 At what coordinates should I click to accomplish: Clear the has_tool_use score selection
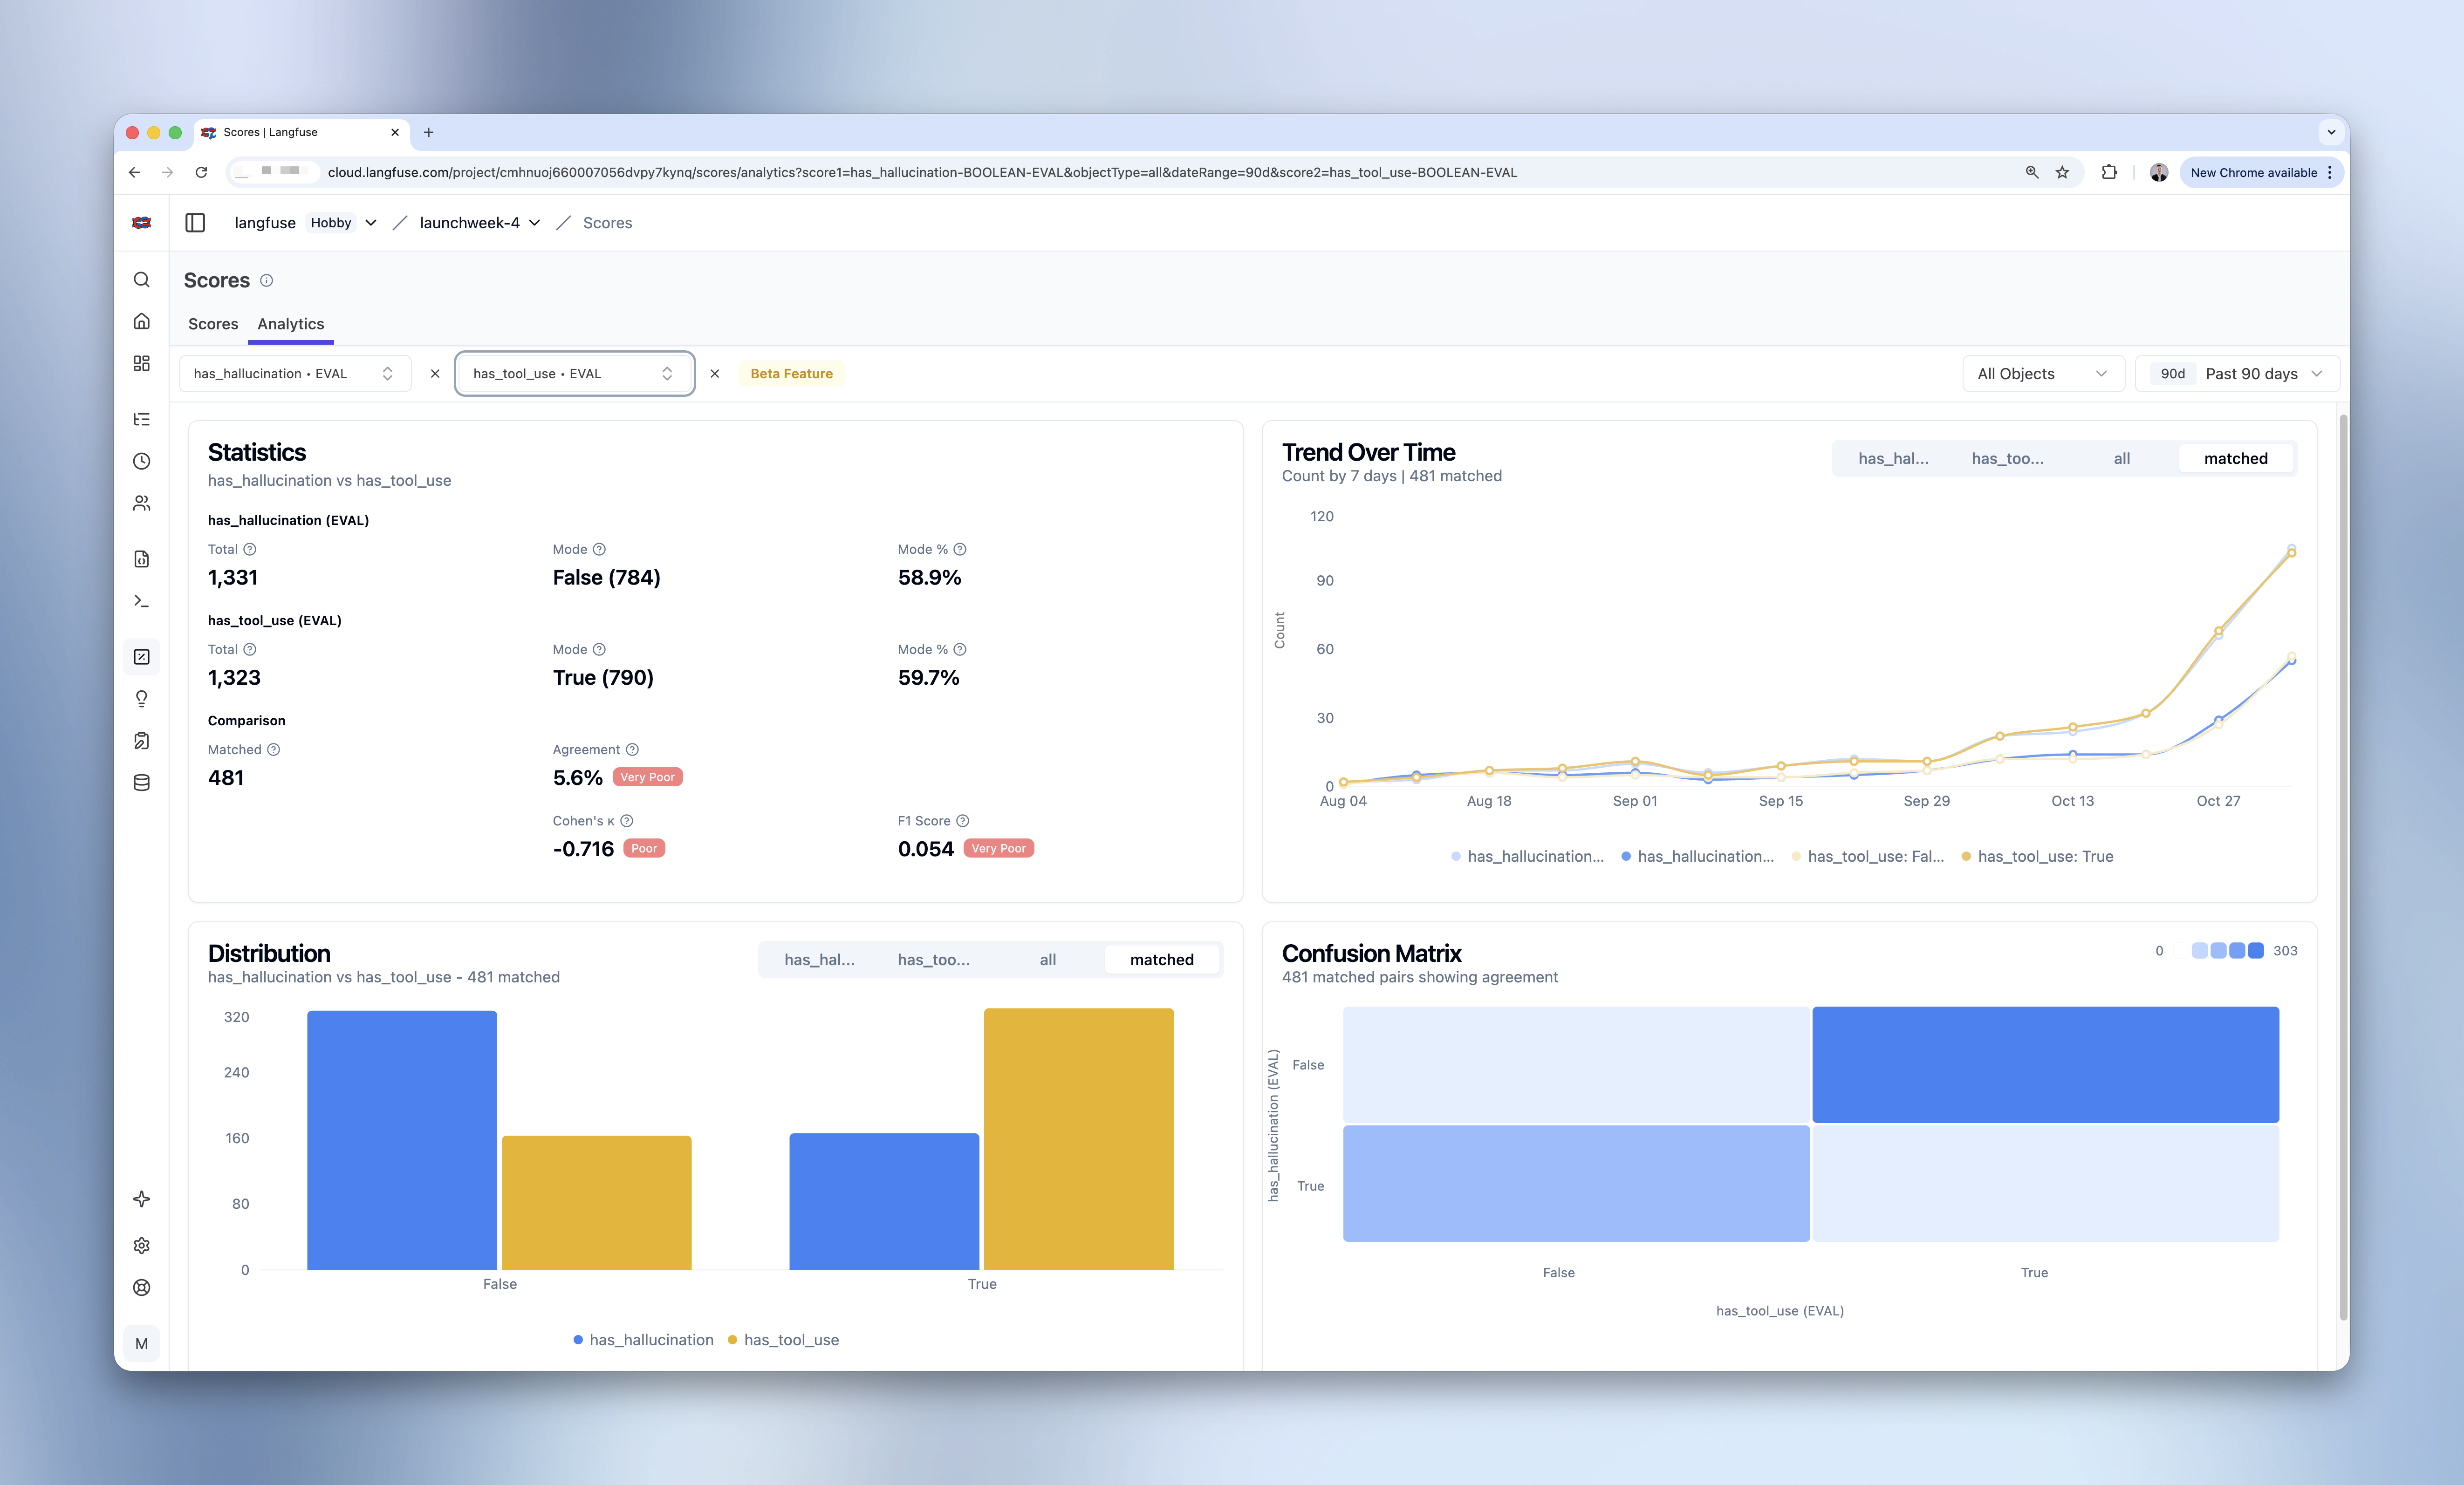pos(714,373)
